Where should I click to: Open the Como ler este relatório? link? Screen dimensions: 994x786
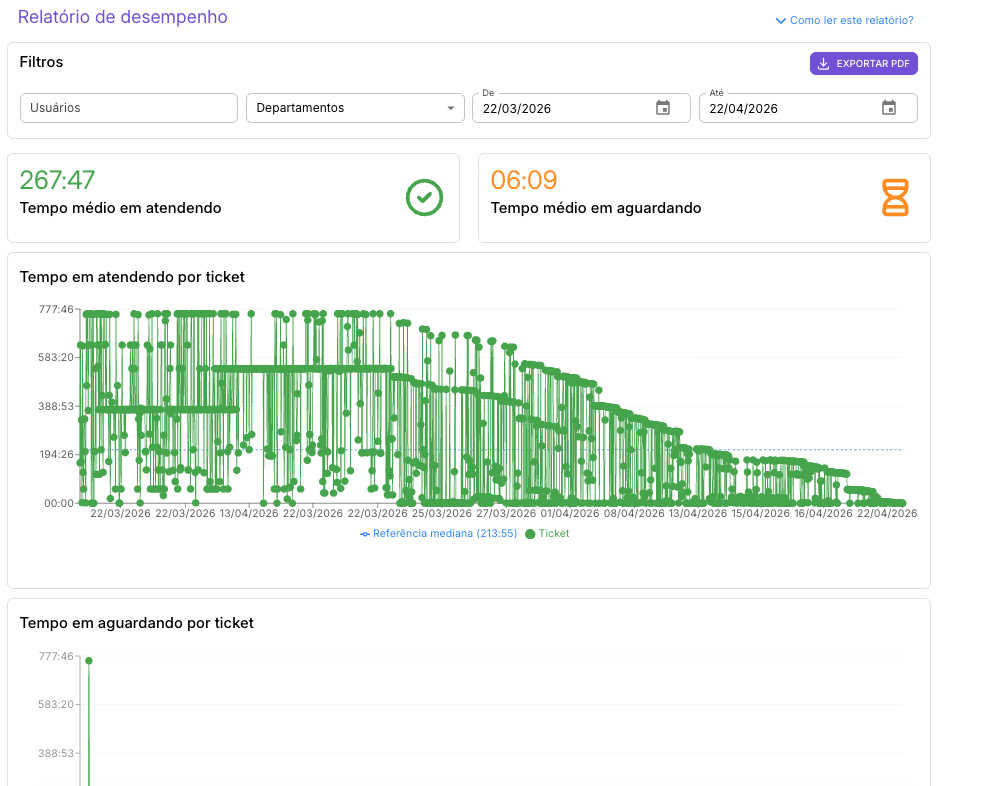851,20
